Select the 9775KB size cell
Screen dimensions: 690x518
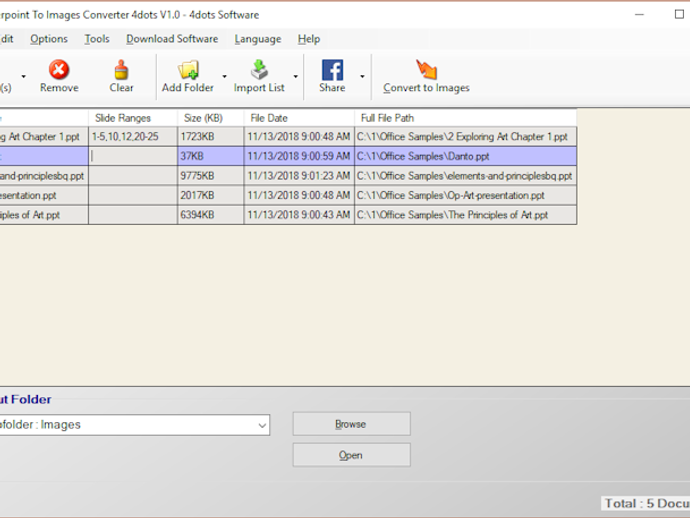pyautogui.click(x=211, y=176)
